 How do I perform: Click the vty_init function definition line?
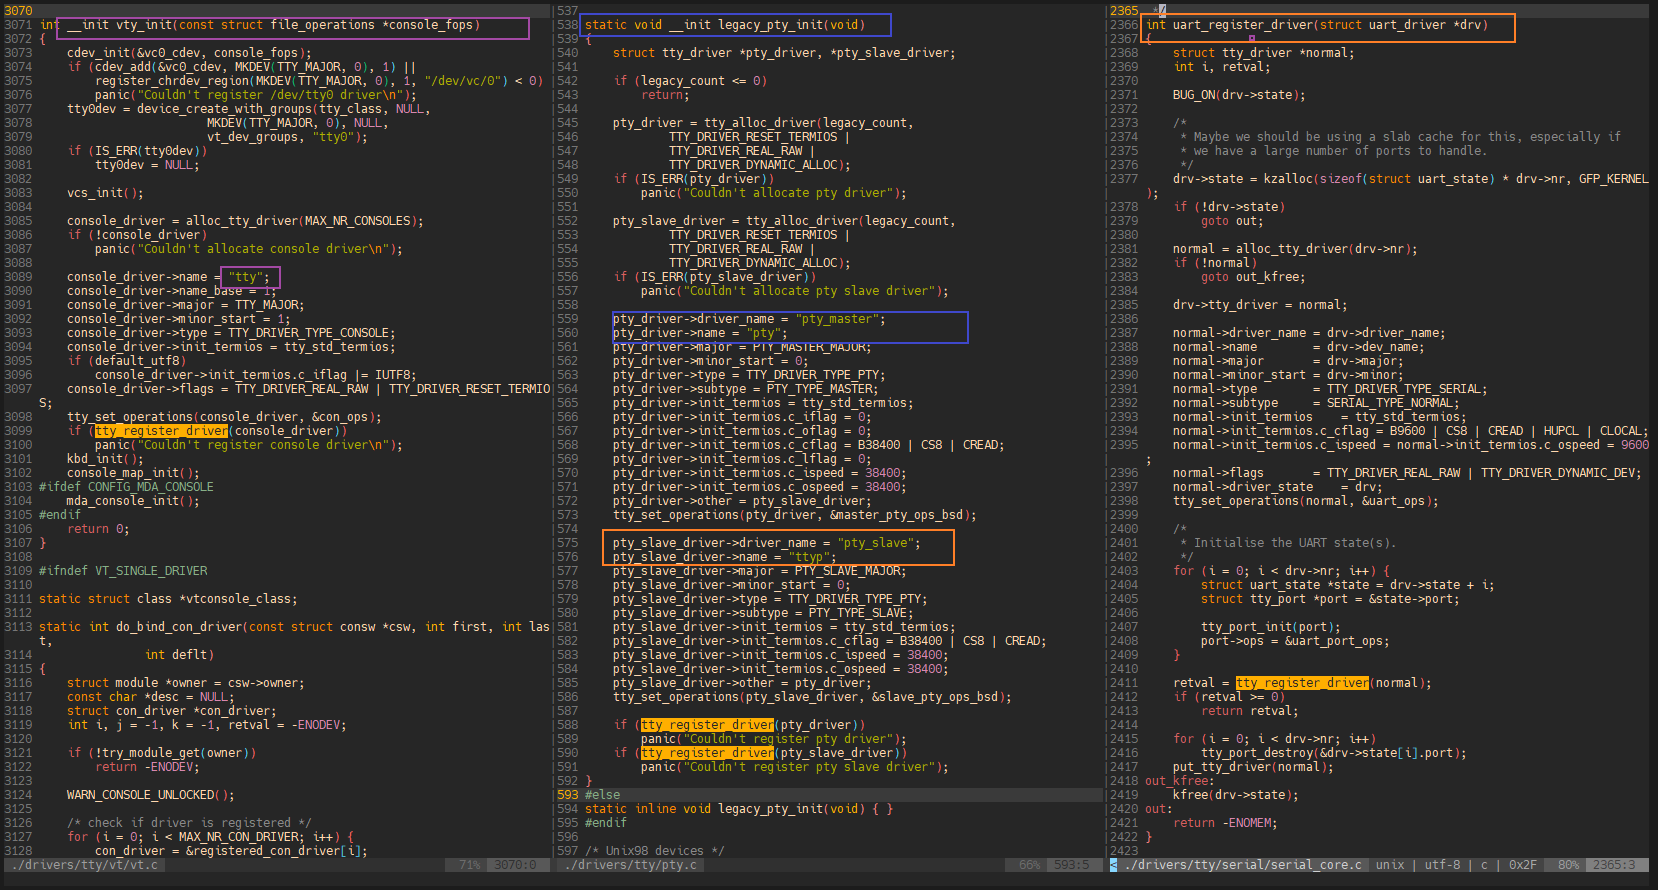coord(260,25)
